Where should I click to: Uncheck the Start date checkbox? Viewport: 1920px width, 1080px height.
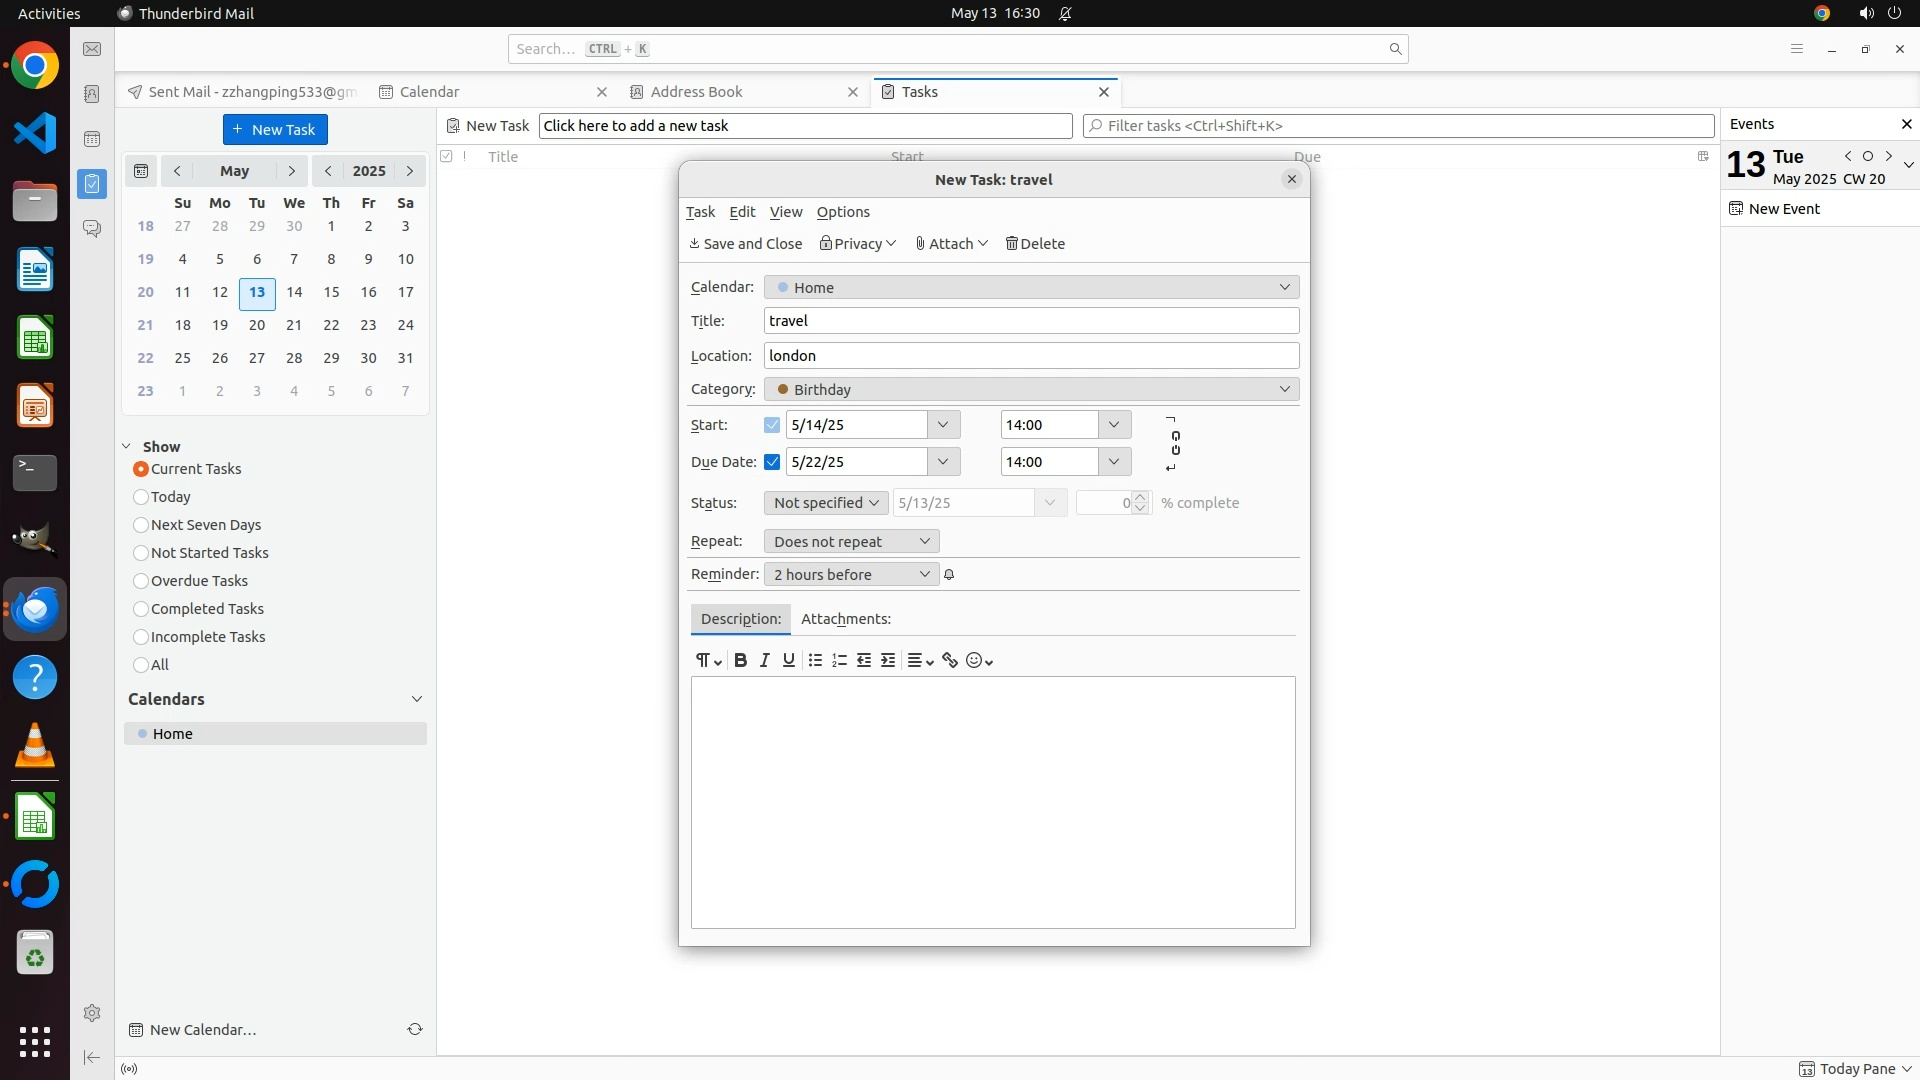pos(772,425)
